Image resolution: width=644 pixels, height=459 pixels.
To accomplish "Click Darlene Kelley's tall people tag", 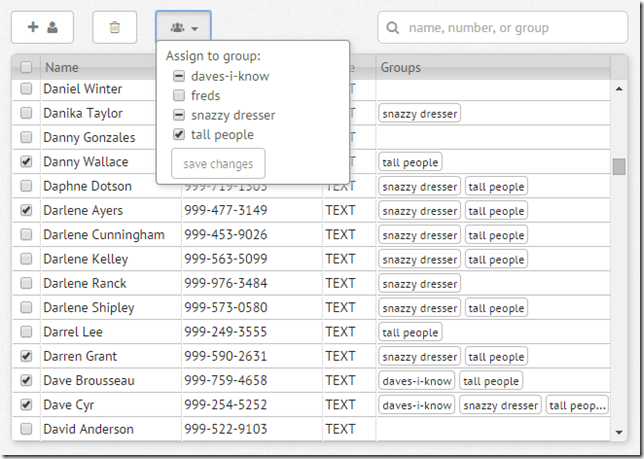I will (496, 259).
